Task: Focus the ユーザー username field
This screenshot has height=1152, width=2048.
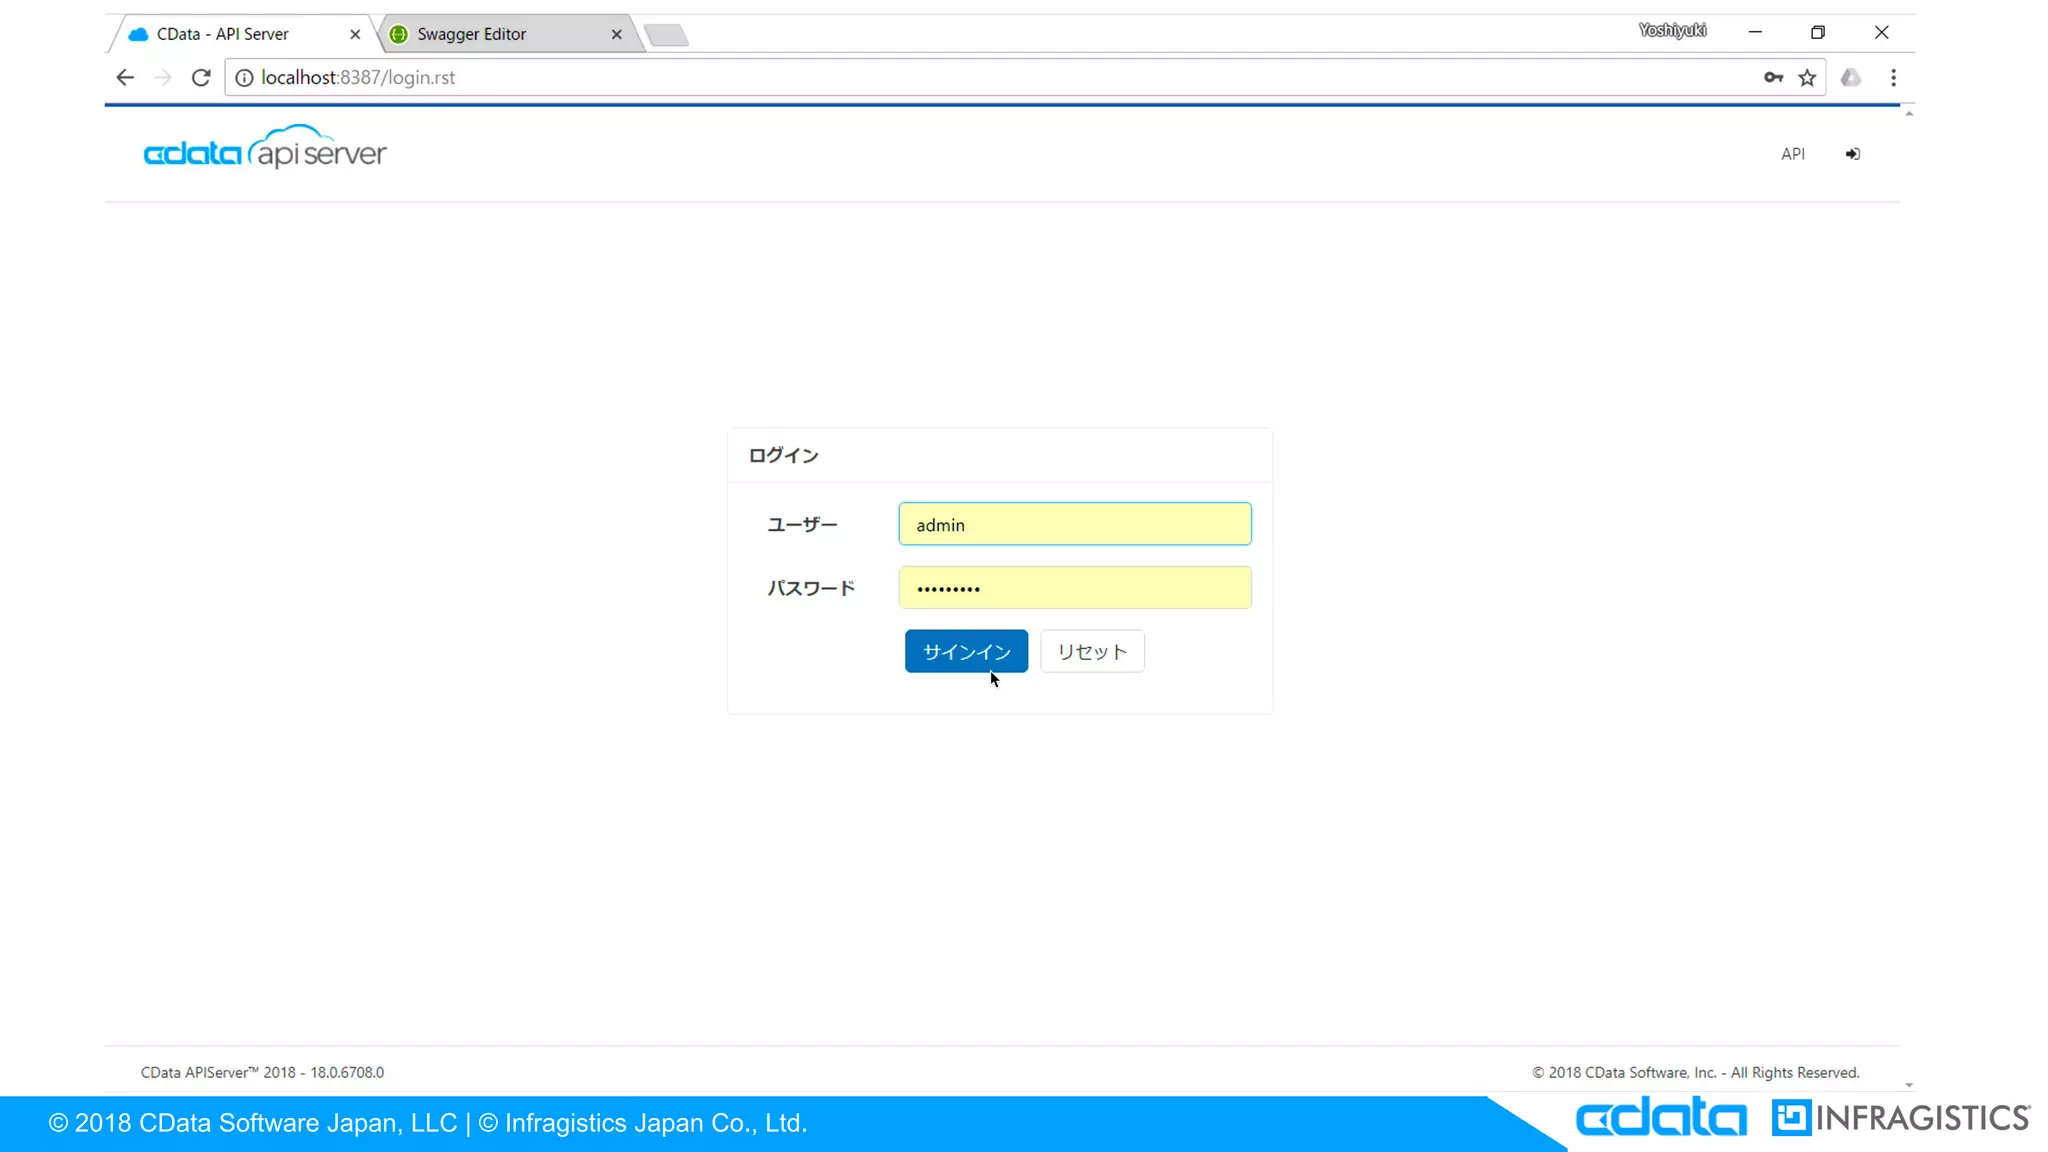Action: (x=1075, y=524)
